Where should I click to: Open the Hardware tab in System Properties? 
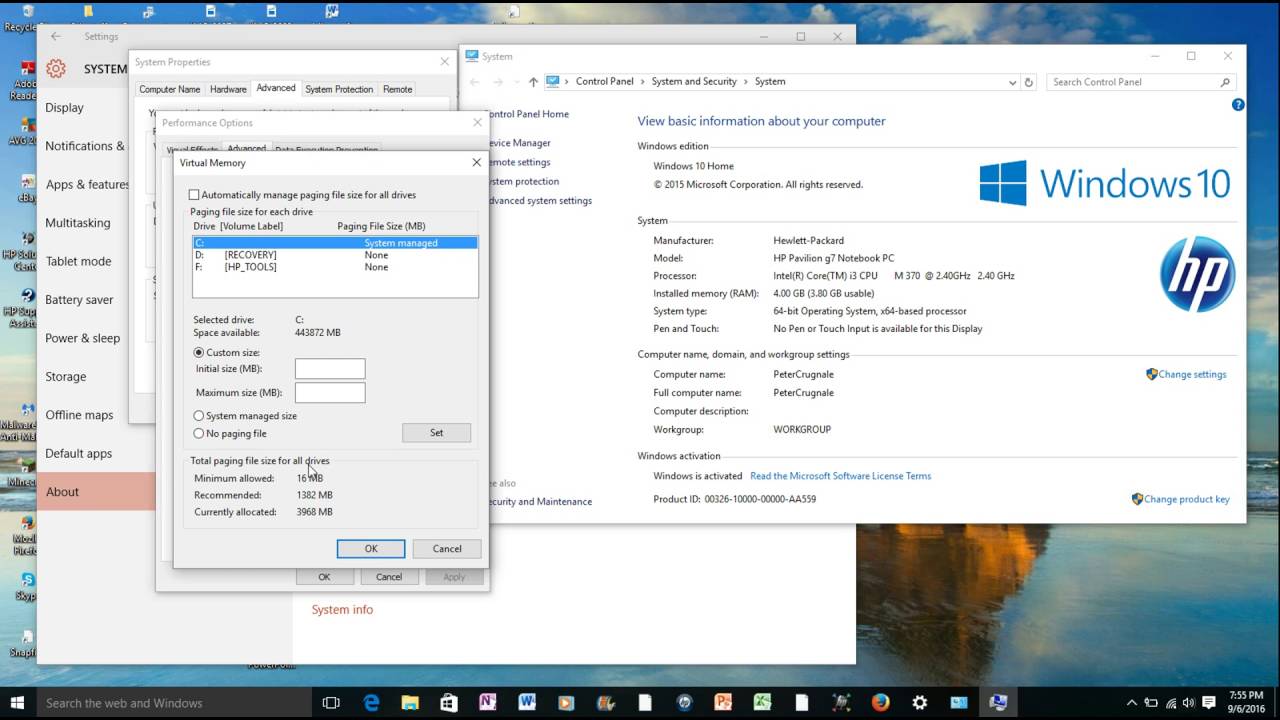tap(228, 89)
